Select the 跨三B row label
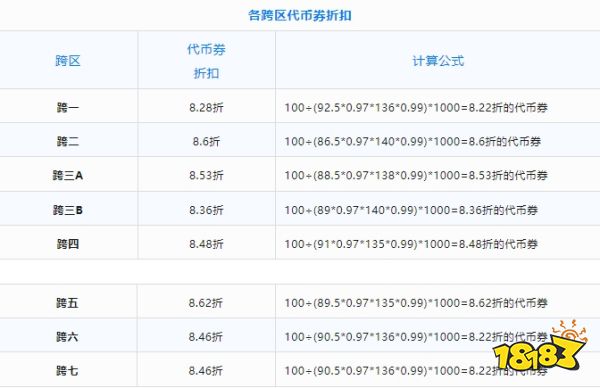Screen dimensions: 600x388 [x=68, y=210]
